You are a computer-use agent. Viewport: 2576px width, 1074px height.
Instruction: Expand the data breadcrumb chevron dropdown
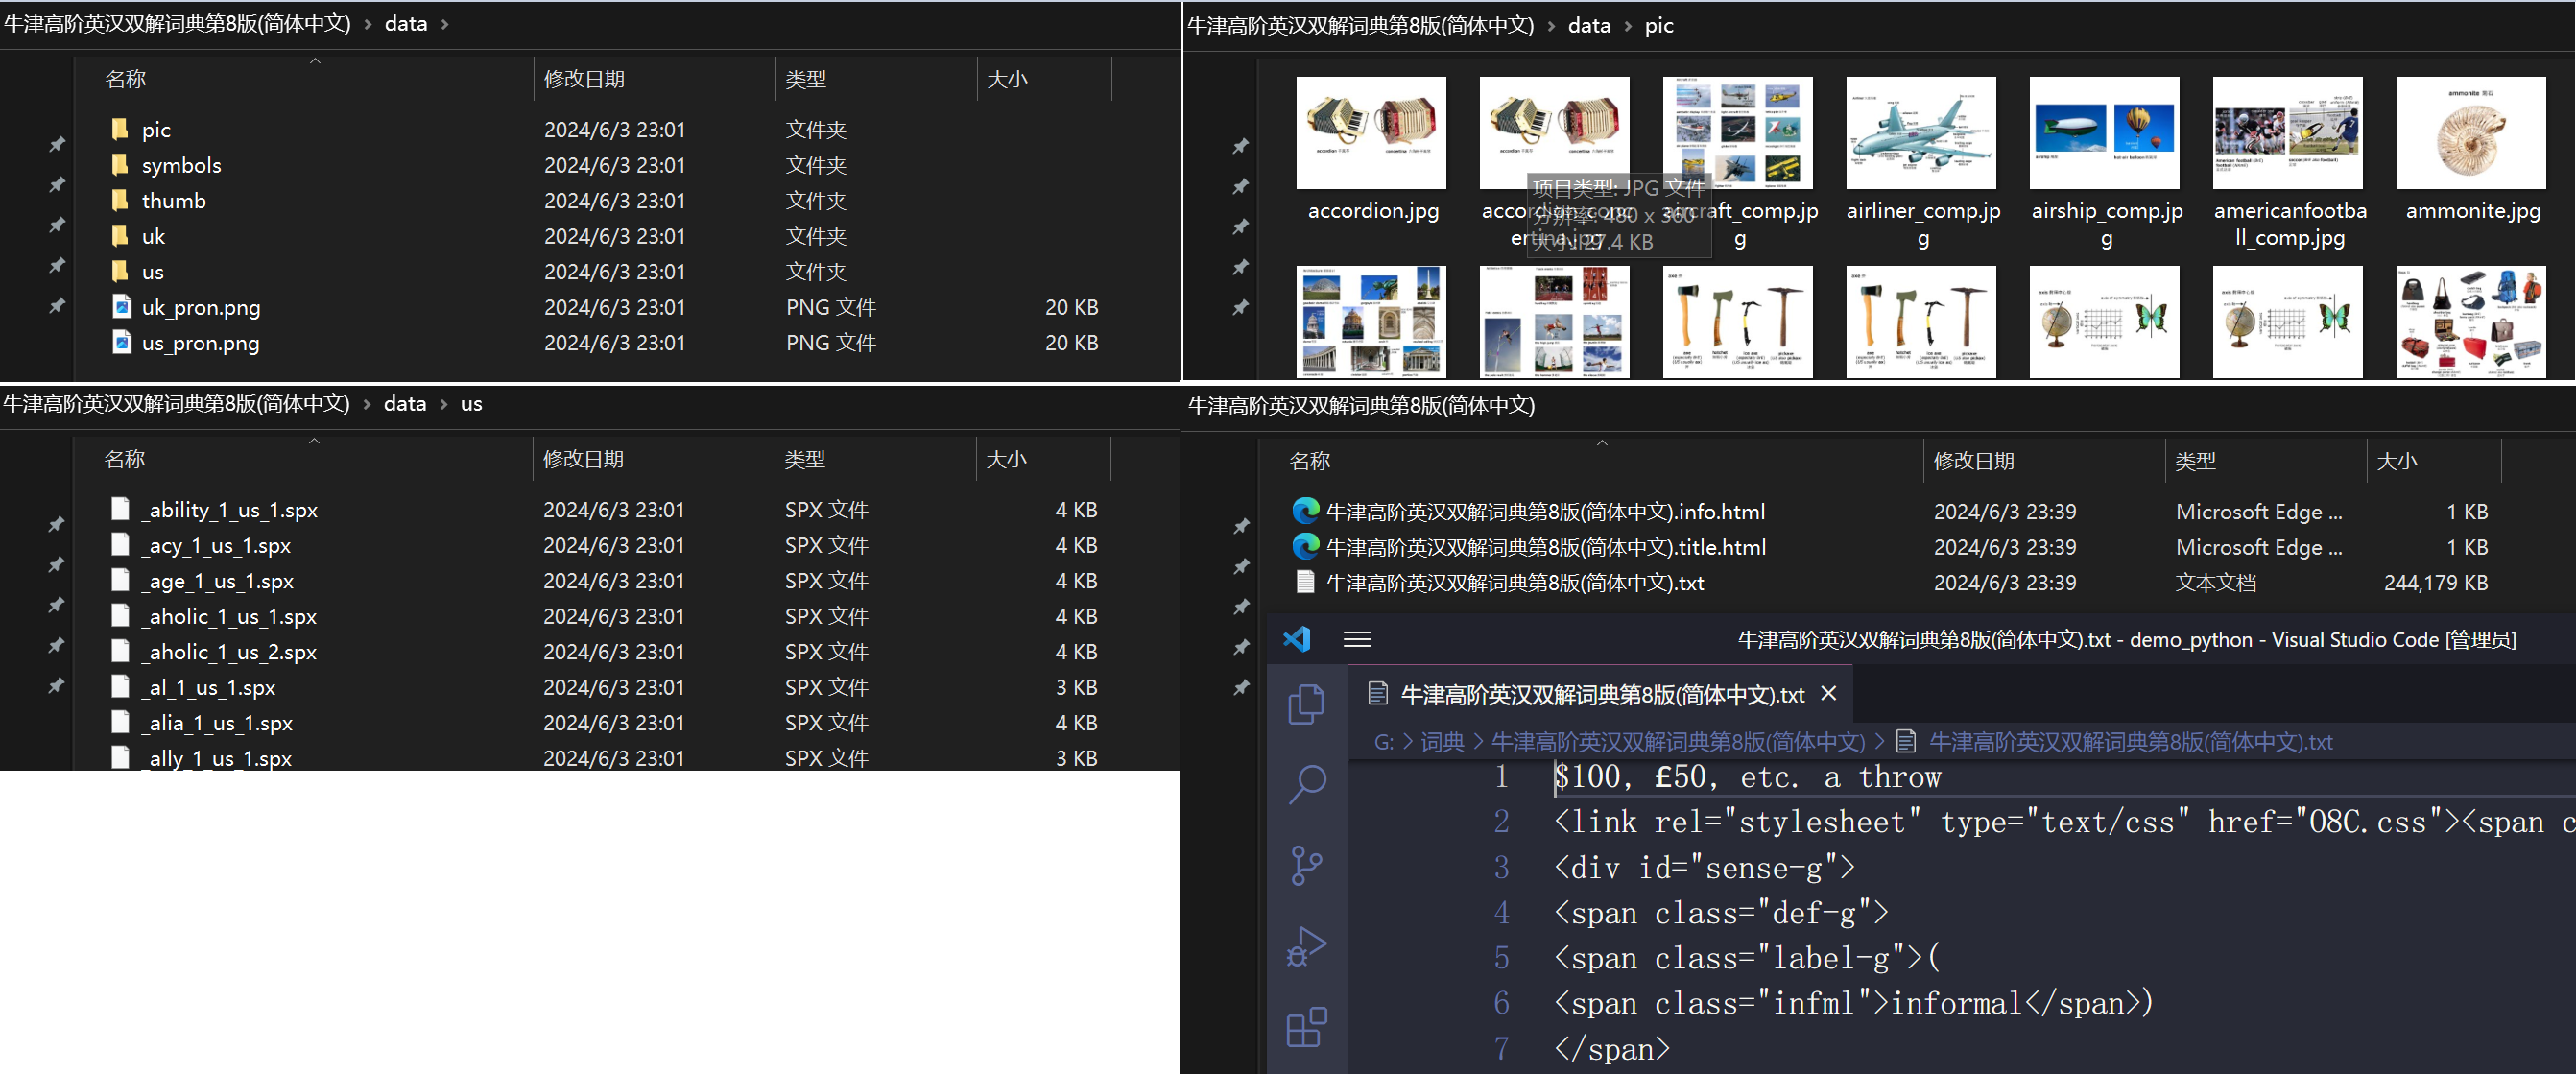[x=445, y=24]
